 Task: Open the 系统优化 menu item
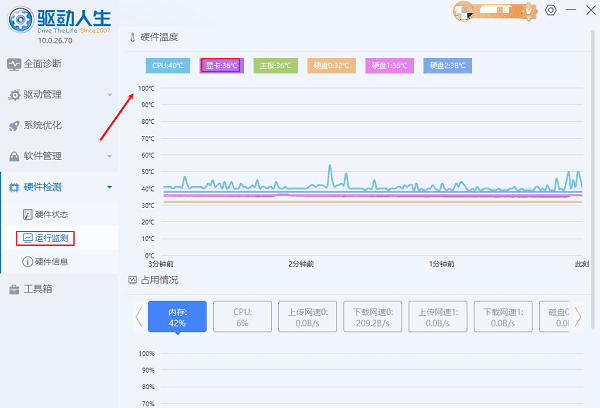59,126
